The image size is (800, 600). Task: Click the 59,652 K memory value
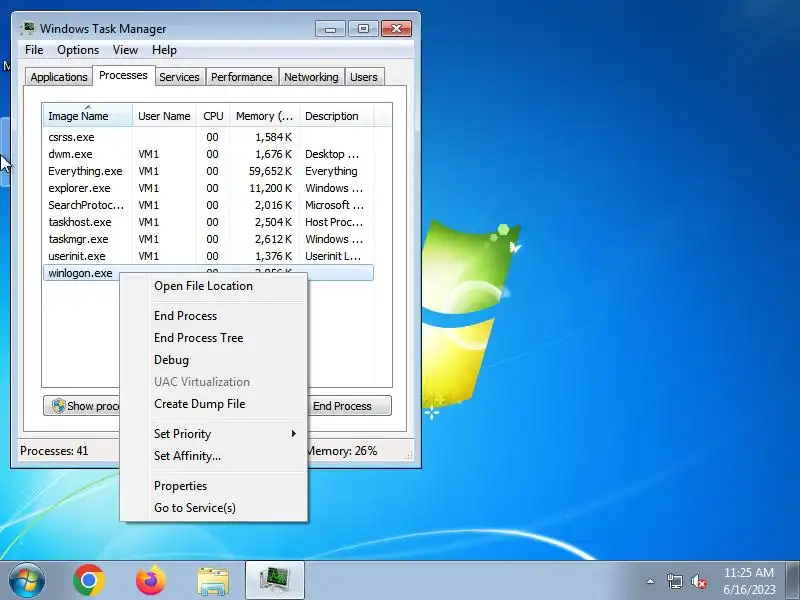pyautogui.click(x=270, y=171)
